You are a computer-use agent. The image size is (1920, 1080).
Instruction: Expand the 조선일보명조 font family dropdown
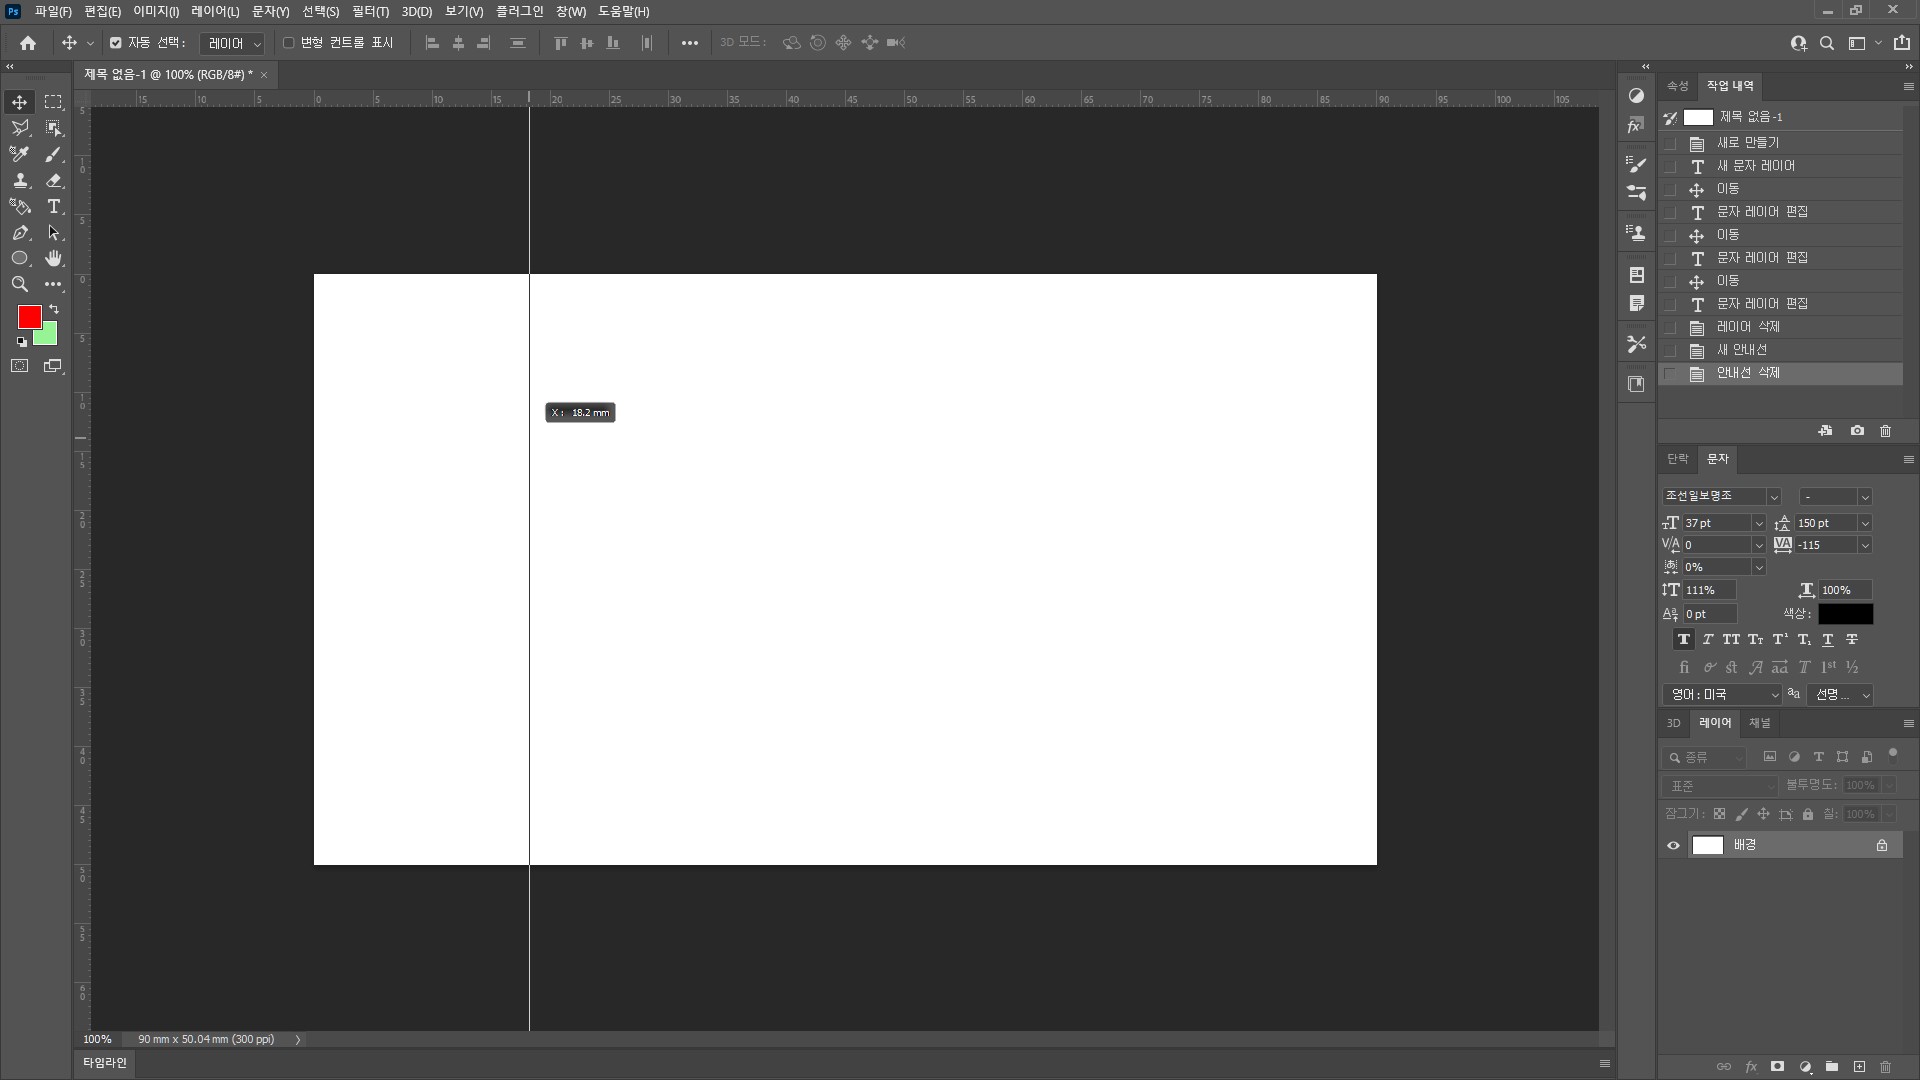click(1773, 497)
